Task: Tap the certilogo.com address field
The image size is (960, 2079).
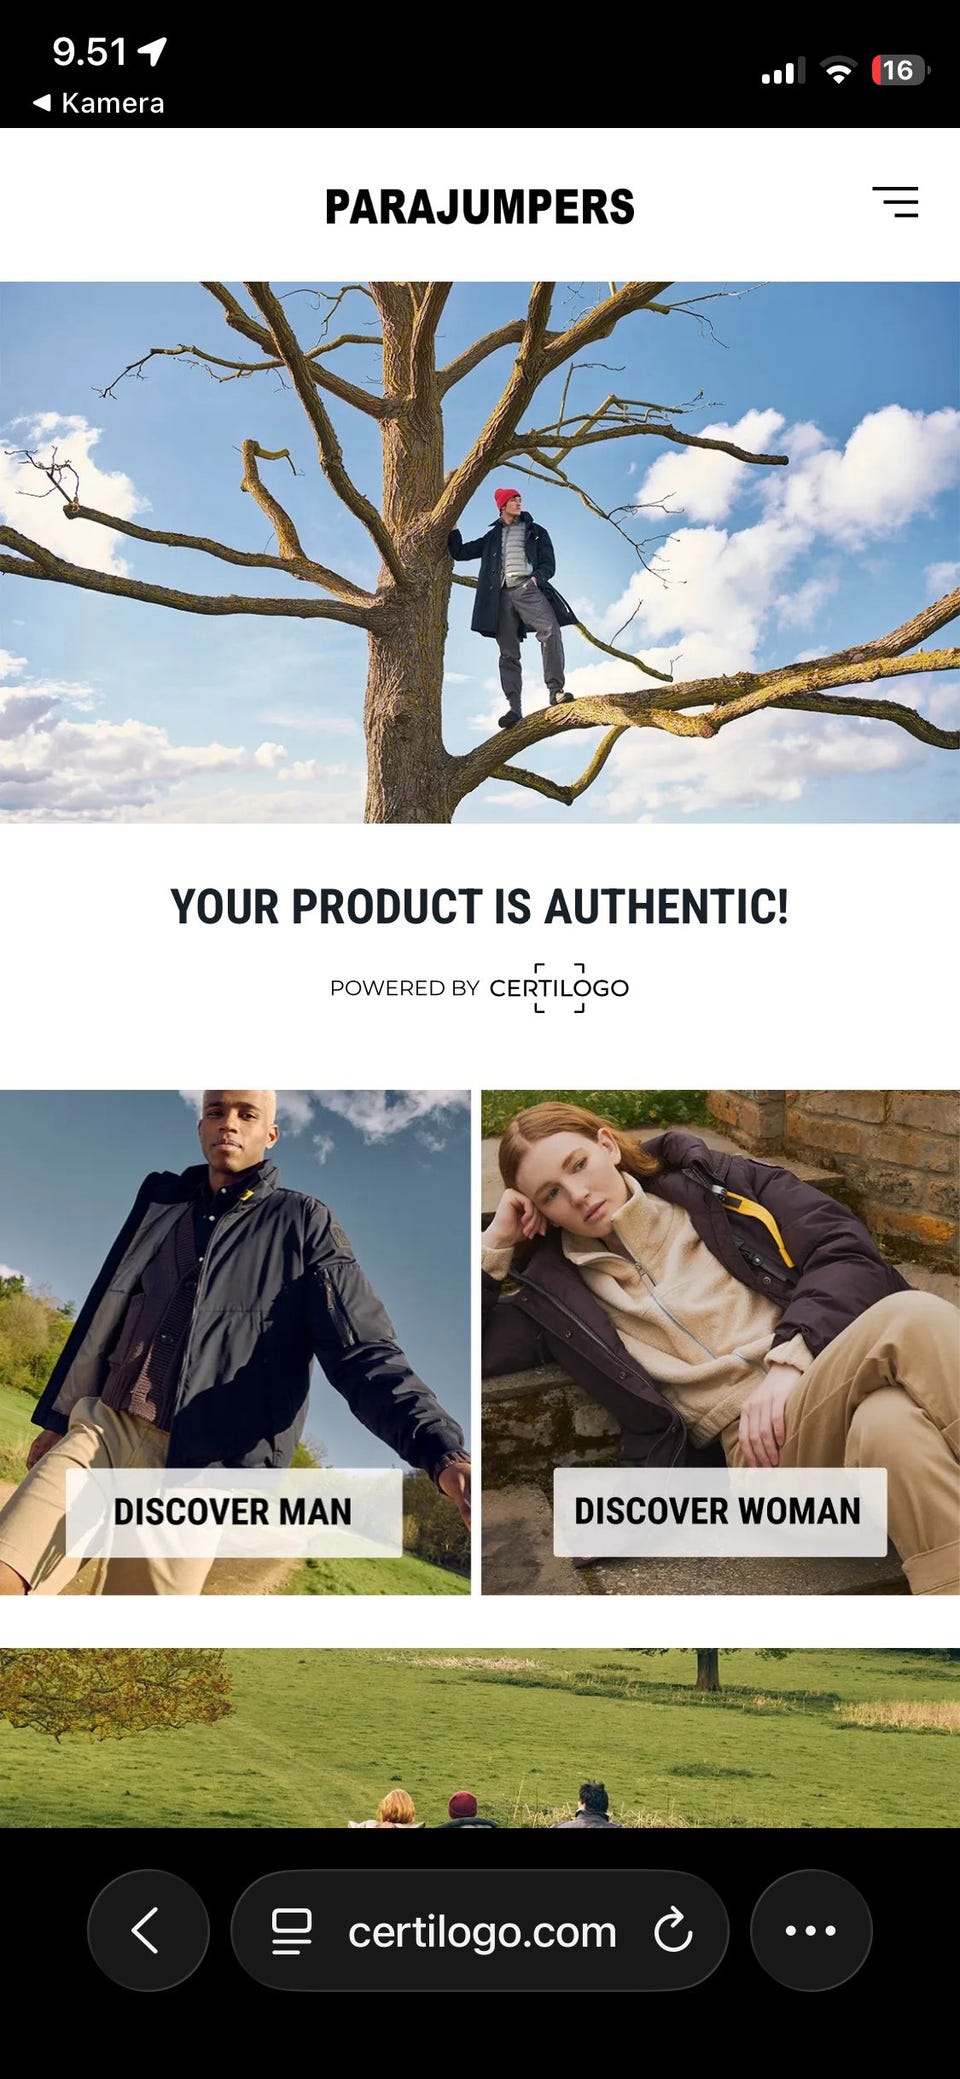Action: click(480, 1930)
